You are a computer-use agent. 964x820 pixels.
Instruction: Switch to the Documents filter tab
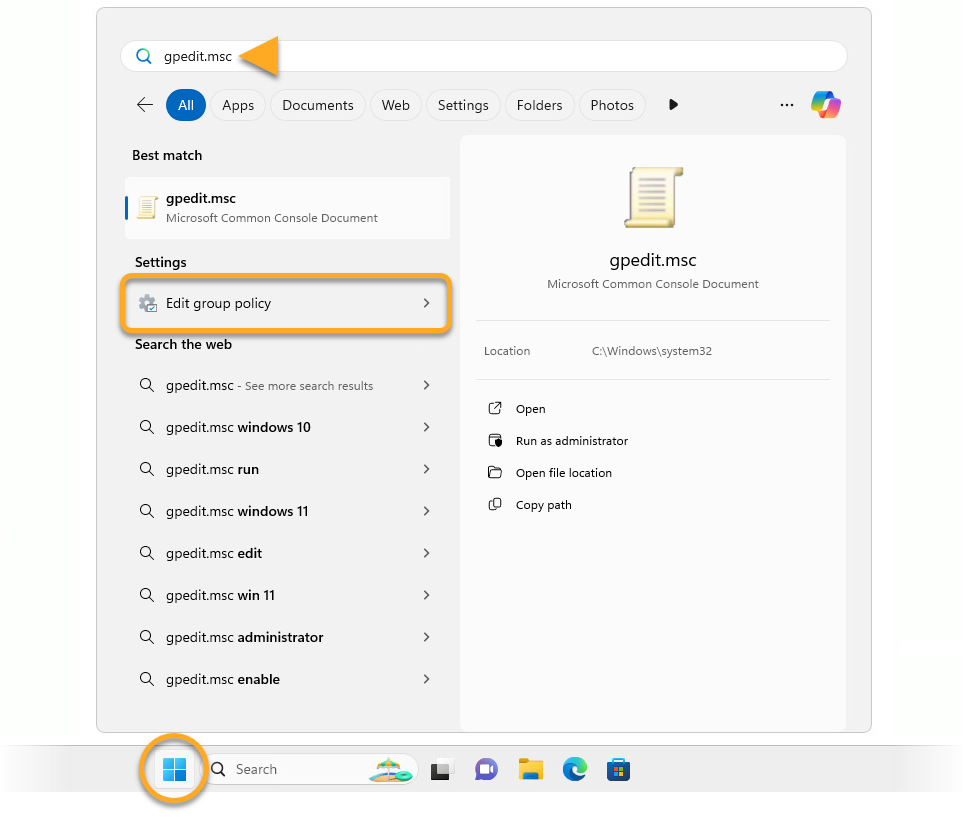pos(317,105)
